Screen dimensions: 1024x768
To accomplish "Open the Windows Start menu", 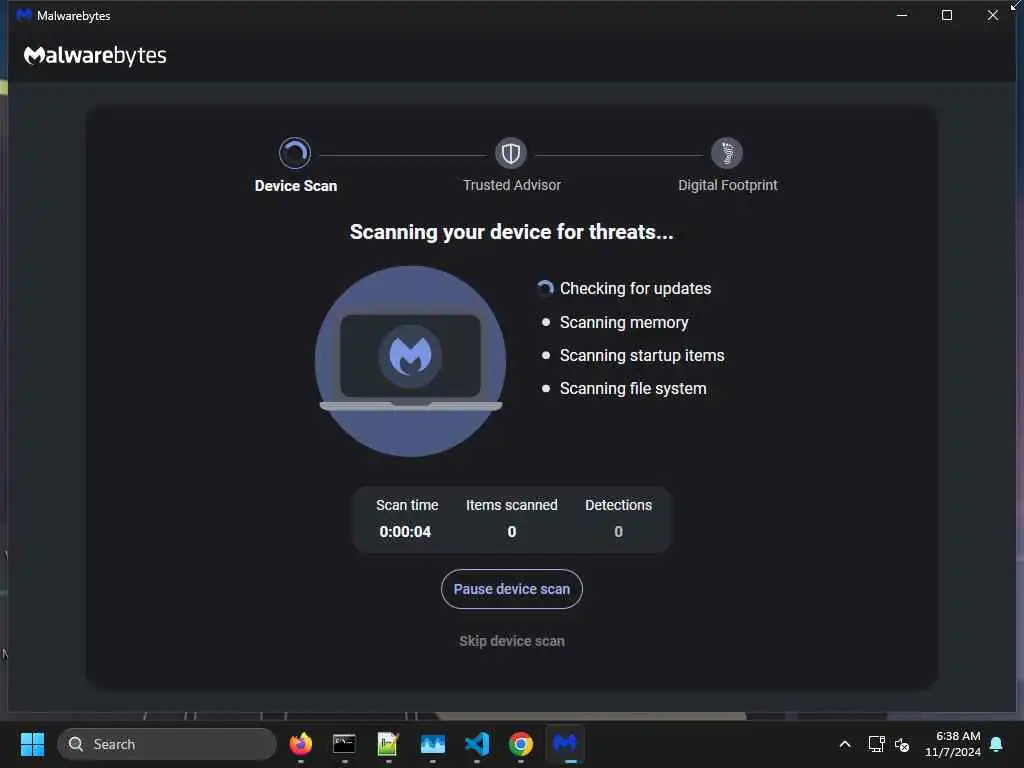I will (x=32, y=744).
